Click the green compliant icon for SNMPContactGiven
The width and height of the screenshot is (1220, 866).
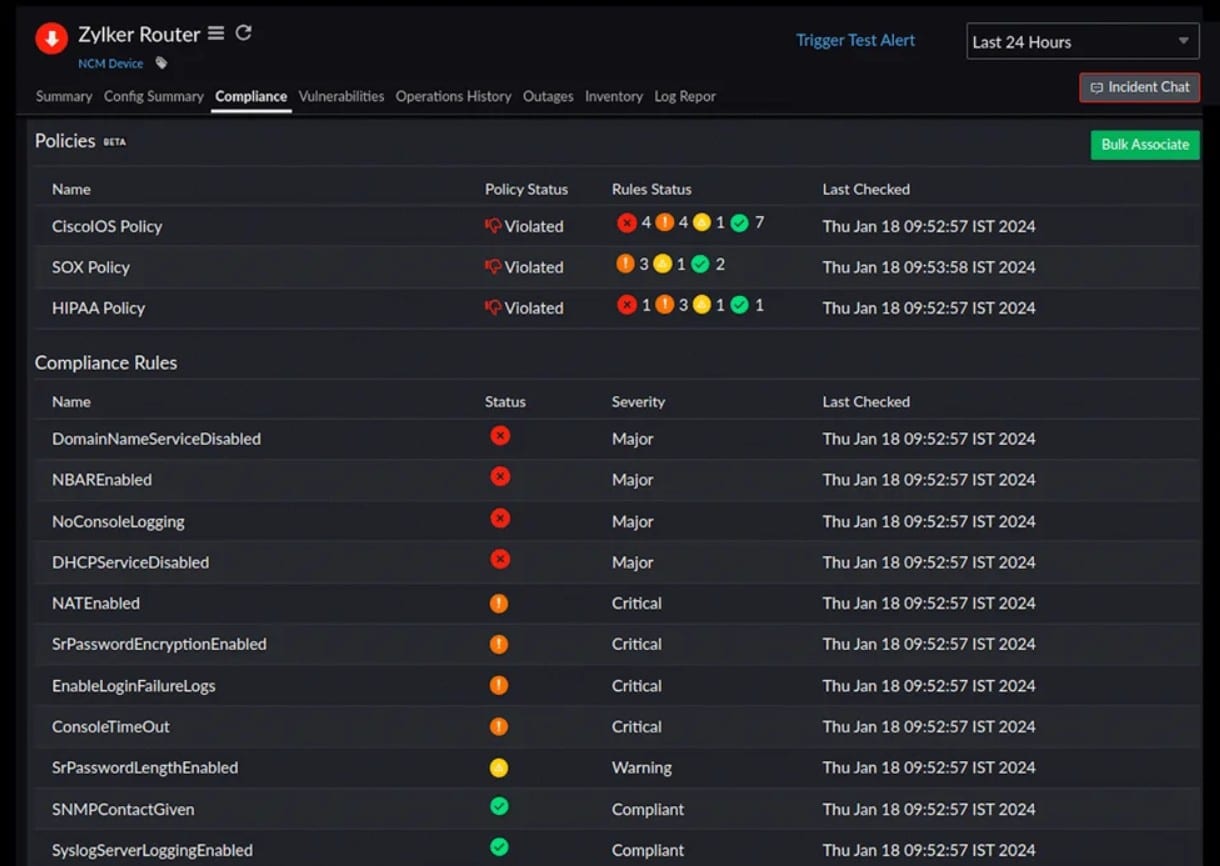[499, 806]
